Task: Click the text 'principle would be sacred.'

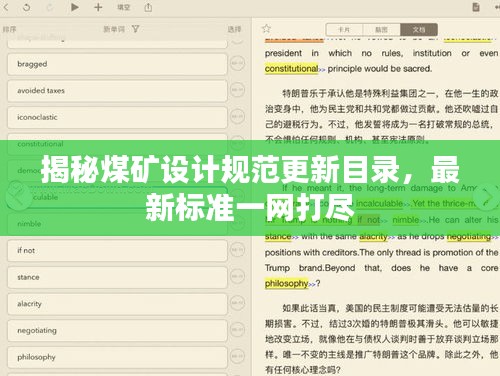Action: [380, 69]
